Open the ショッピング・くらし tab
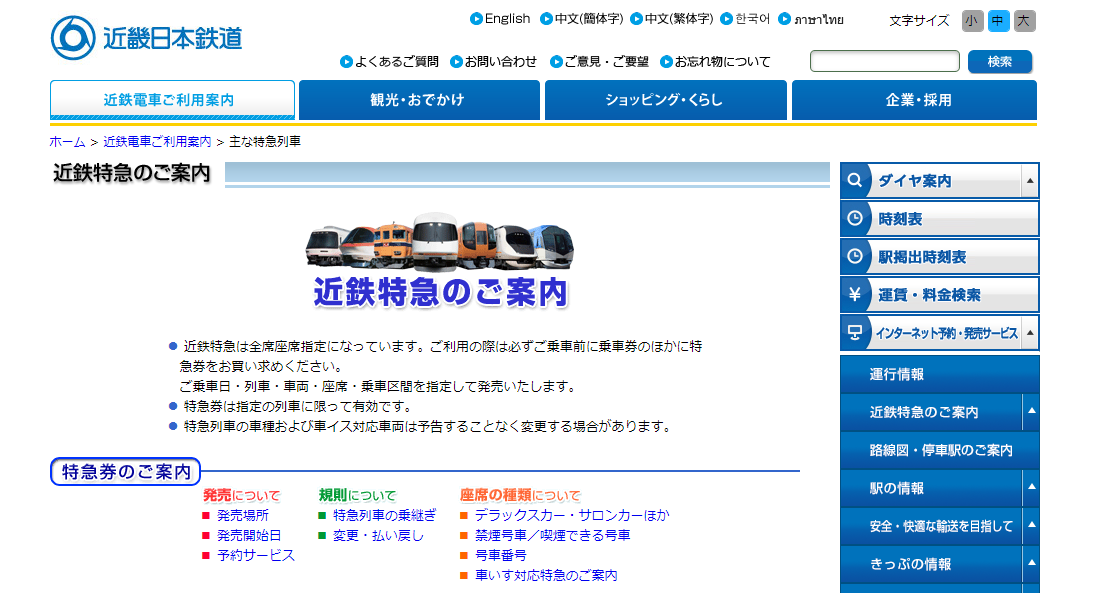This screenshot has width=1103, height=593. [x=665, y=100]
